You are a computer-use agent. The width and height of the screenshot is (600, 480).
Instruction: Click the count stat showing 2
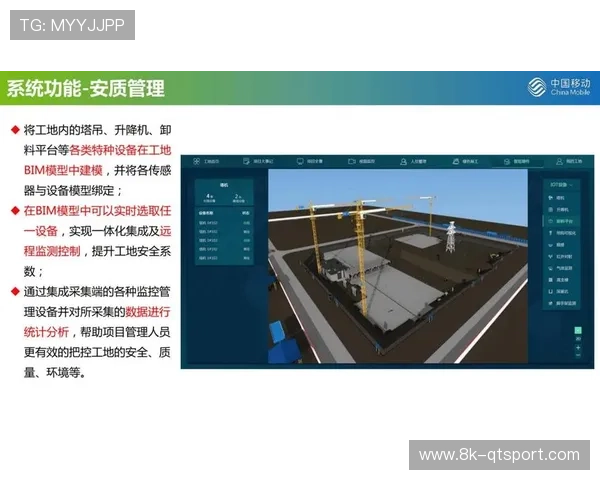click(238, 198)
